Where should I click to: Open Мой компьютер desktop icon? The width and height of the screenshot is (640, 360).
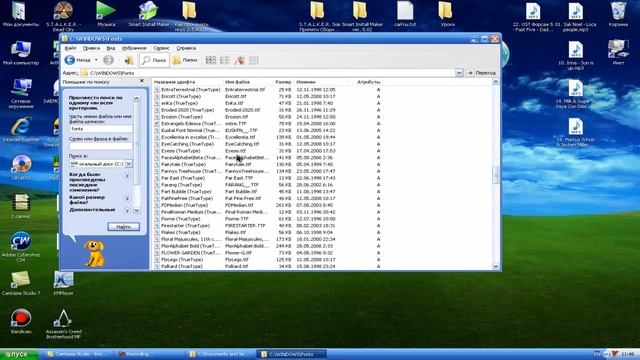[x=21, y=53]
